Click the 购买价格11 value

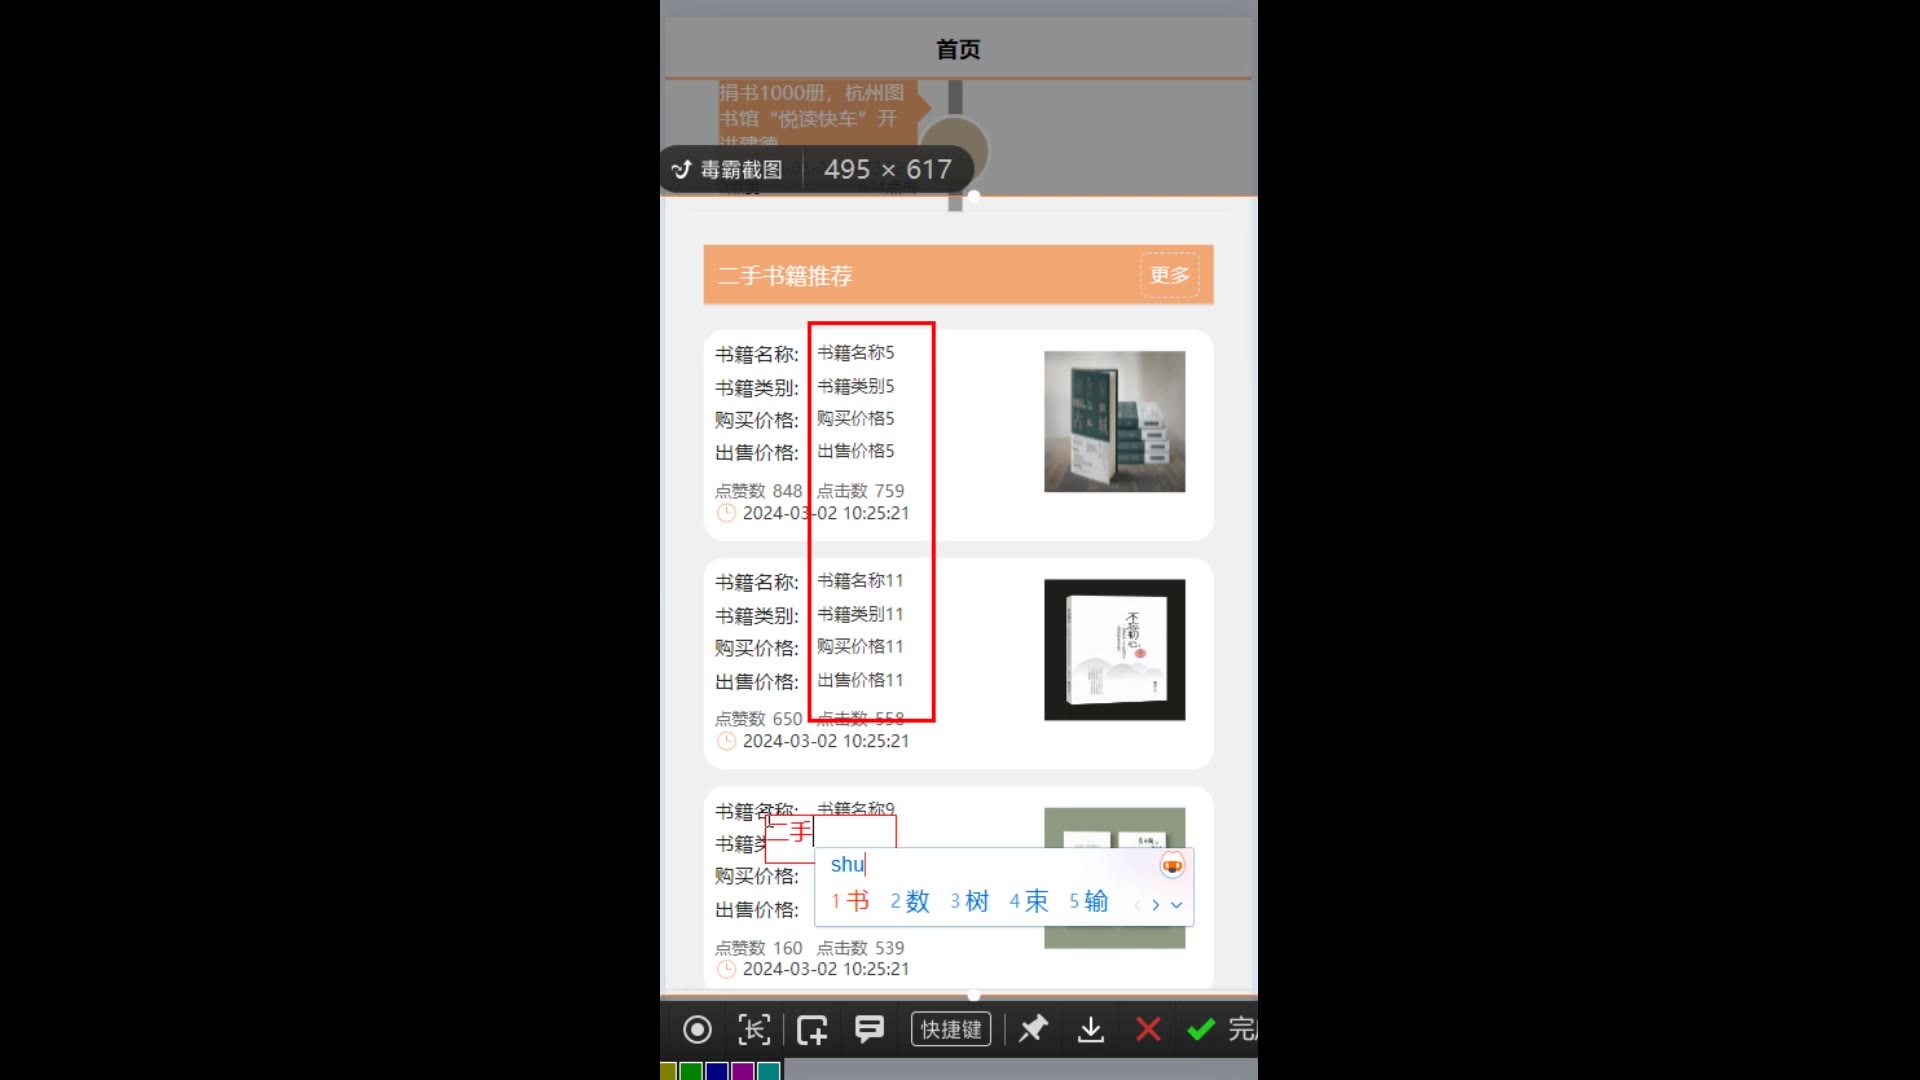coord(861,646)
